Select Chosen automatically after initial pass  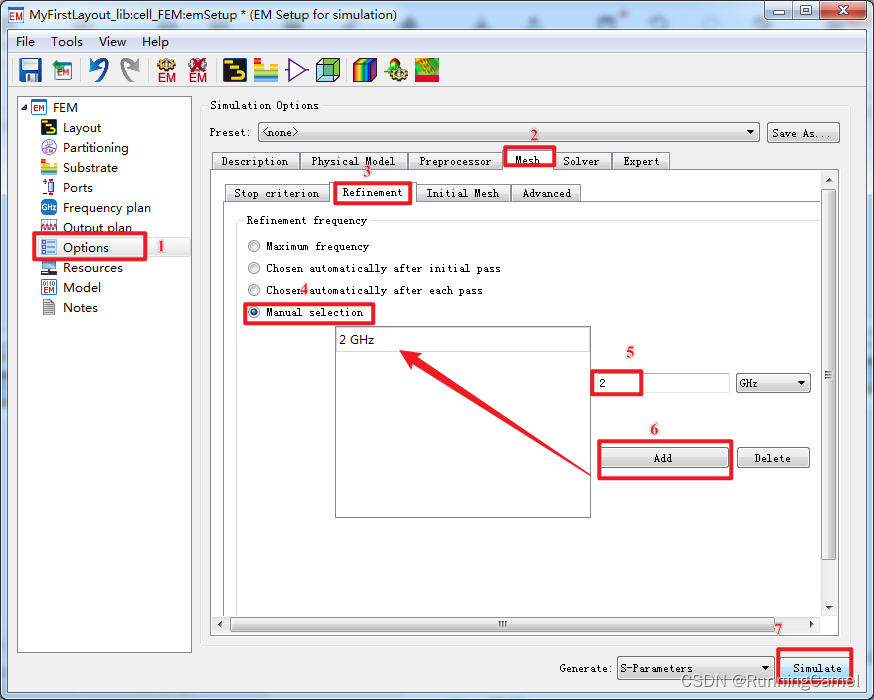pos(254,268)
